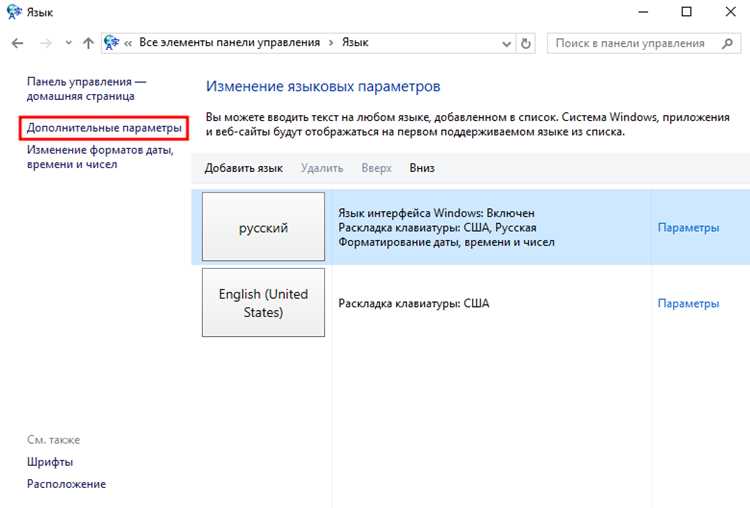Click Удалить in the language toolbar

click(x=322, y=168)
